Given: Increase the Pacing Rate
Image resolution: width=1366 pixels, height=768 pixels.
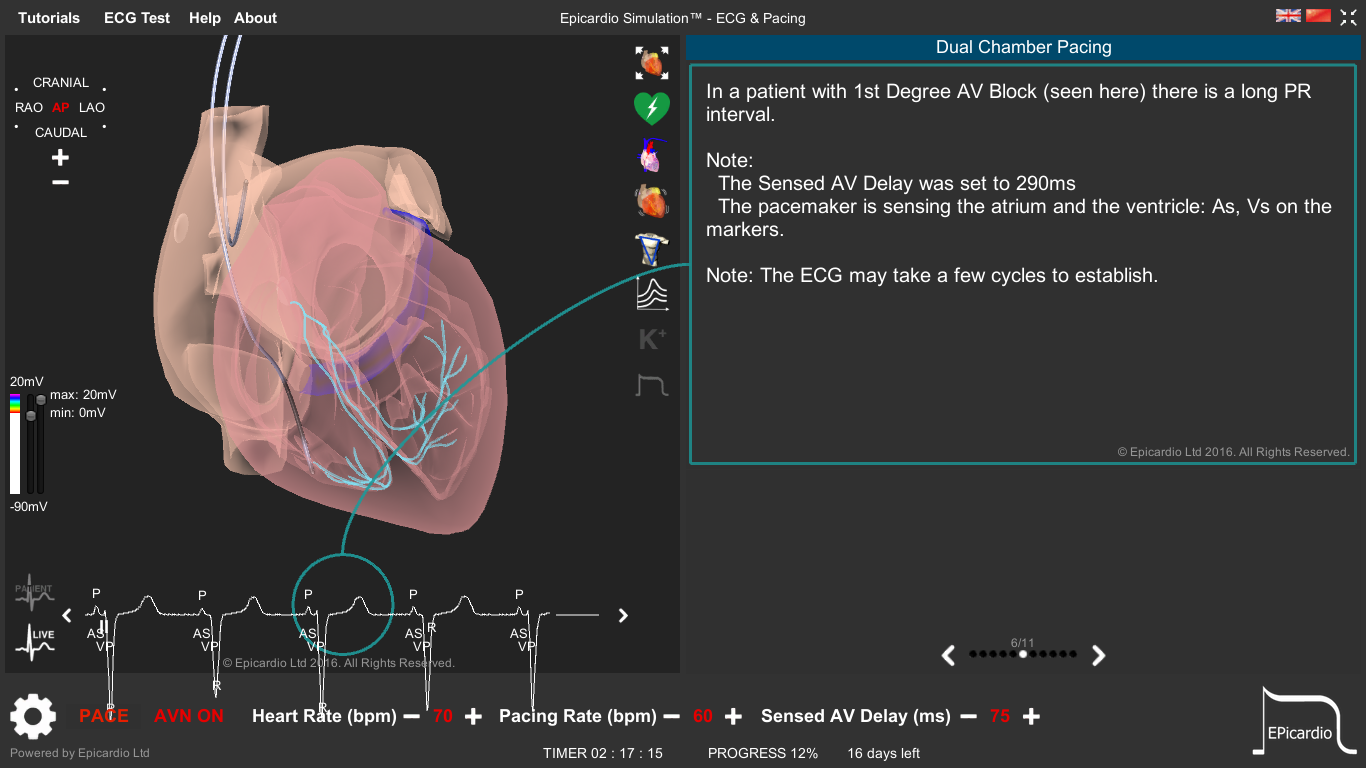Looking at the screenshot, I should [733, 716].
